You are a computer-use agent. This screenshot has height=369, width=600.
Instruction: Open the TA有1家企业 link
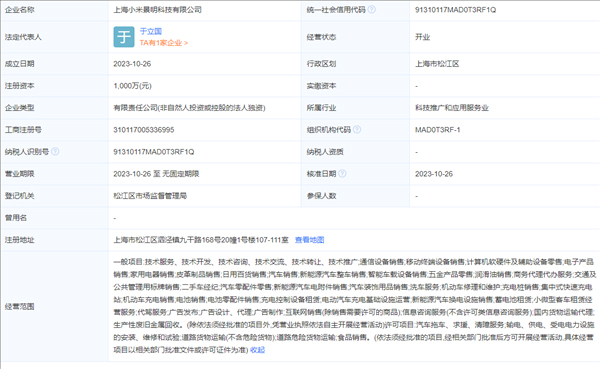point(164,43)
